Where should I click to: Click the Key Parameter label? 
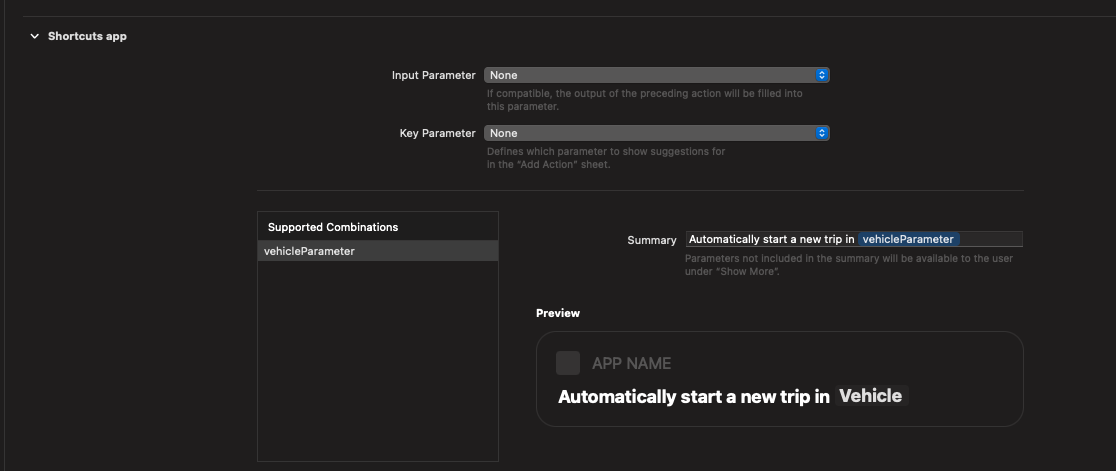pos(438,133)
